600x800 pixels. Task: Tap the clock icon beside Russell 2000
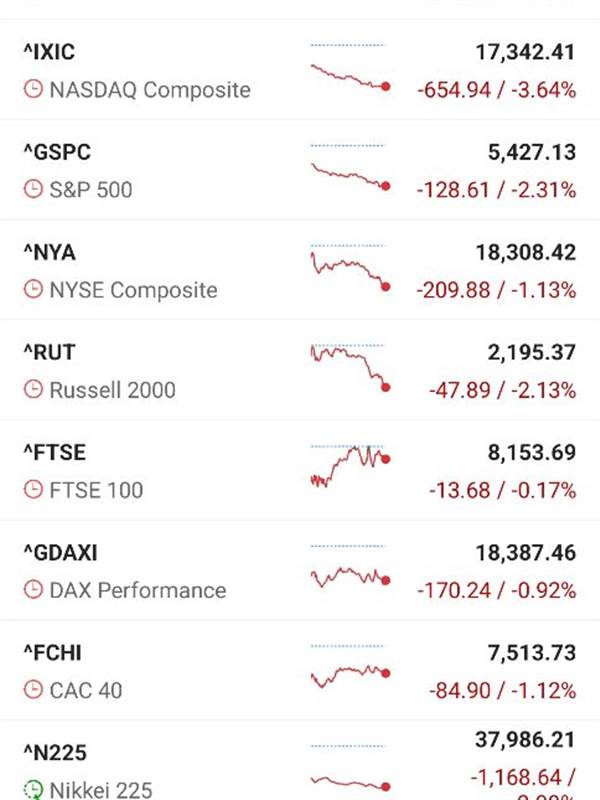(33, 390)
